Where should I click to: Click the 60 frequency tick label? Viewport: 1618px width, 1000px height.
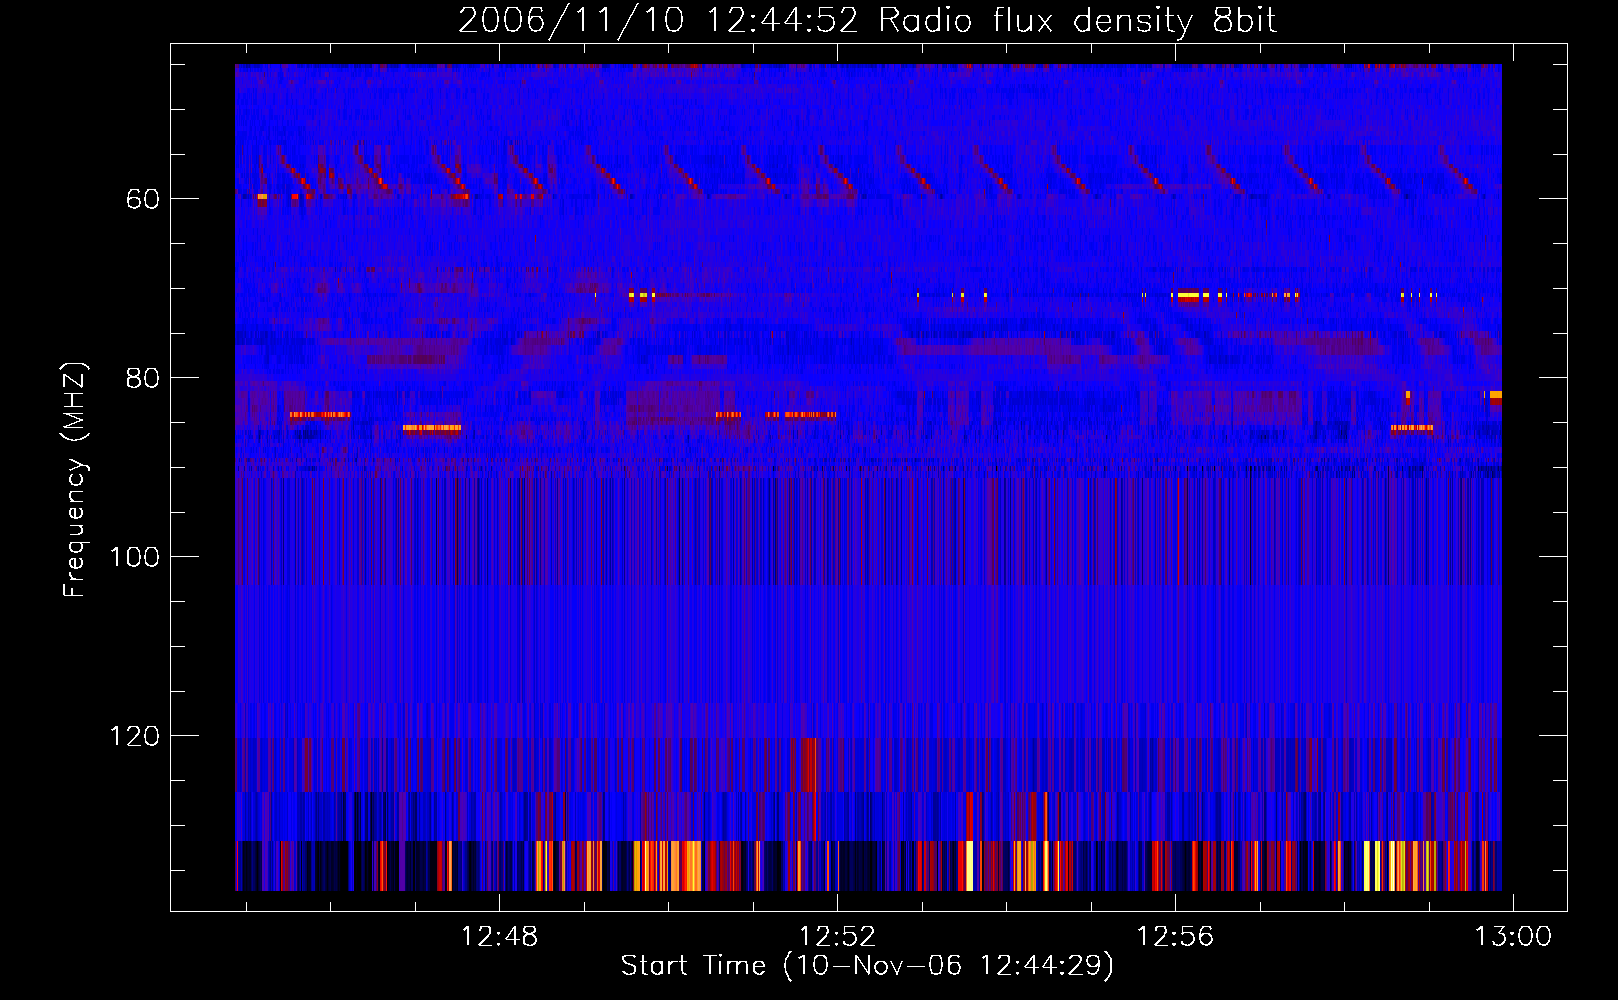[143, 199]
